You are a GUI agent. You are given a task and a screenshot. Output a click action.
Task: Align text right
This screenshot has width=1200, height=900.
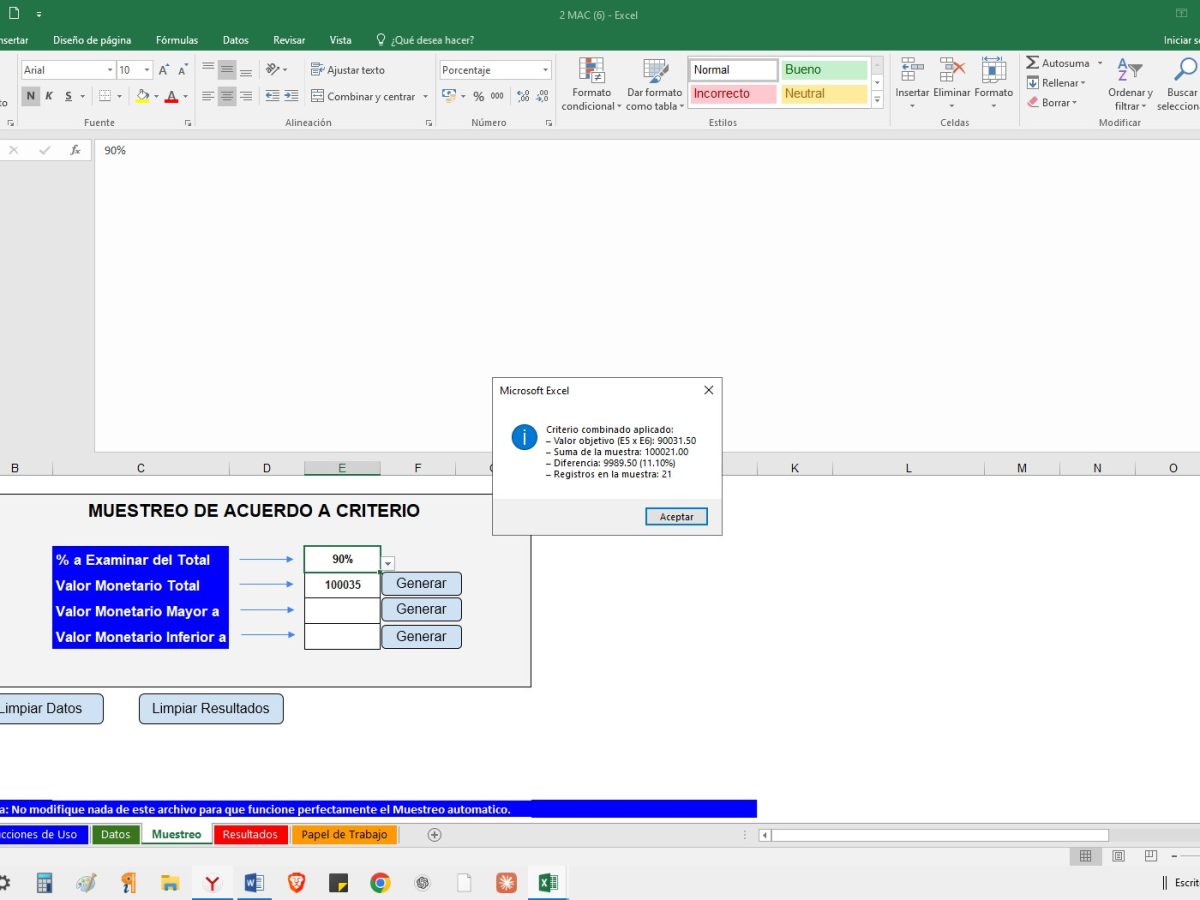click(x=246, y=96)
